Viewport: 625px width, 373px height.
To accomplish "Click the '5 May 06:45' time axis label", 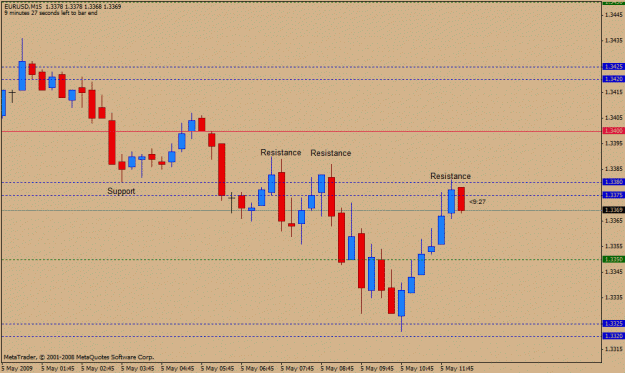I will [x=257, y=369].
